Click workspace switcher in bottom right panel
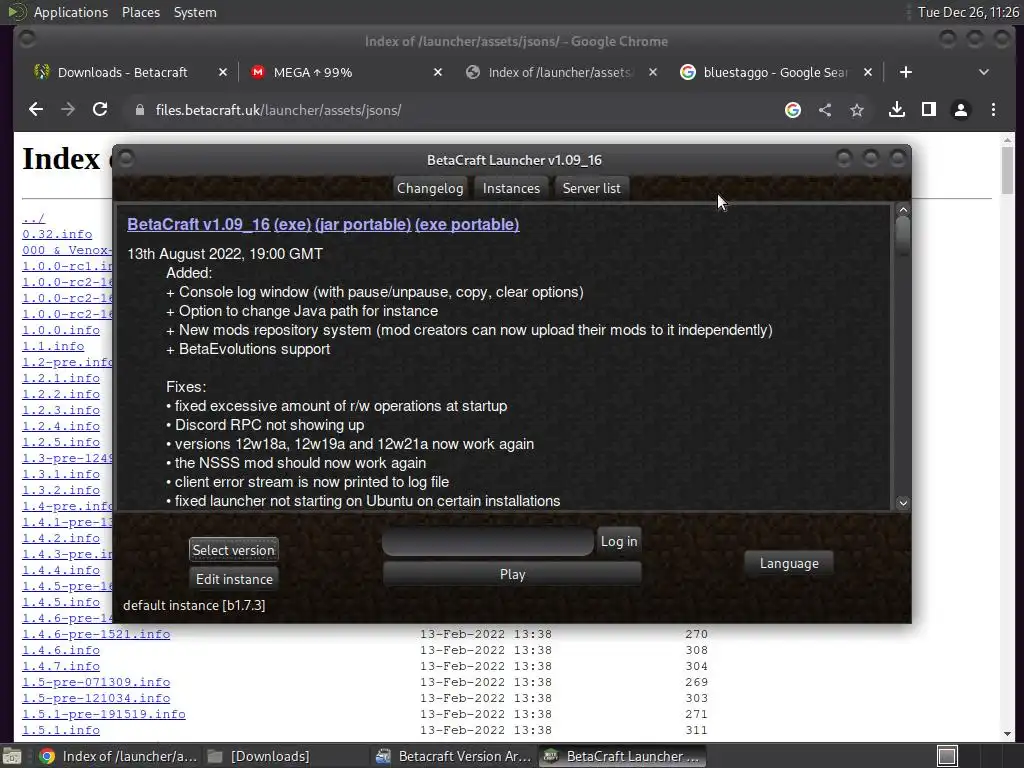Viewport: 1024px width, 768px height. (947, 756)
